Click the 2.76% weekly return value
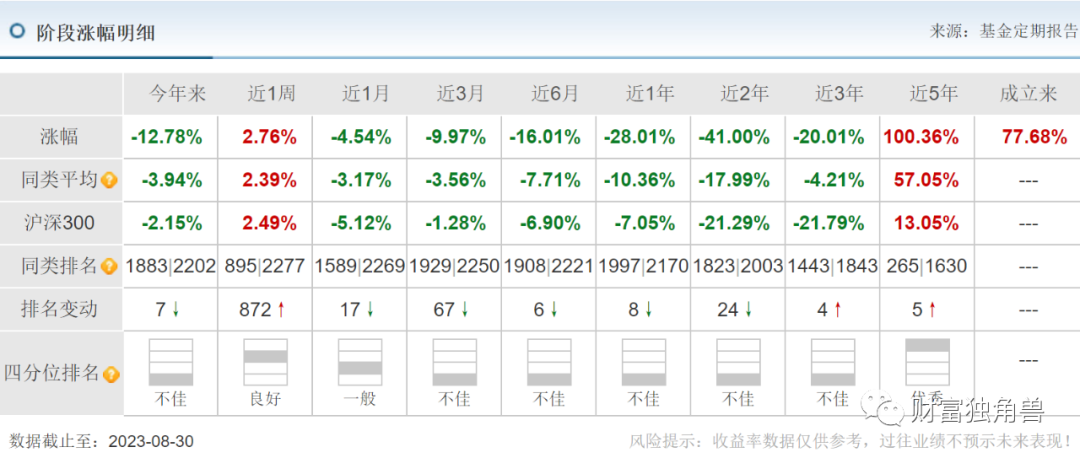Viewport: 1080px width, 458px height. (x=269, y=137)
